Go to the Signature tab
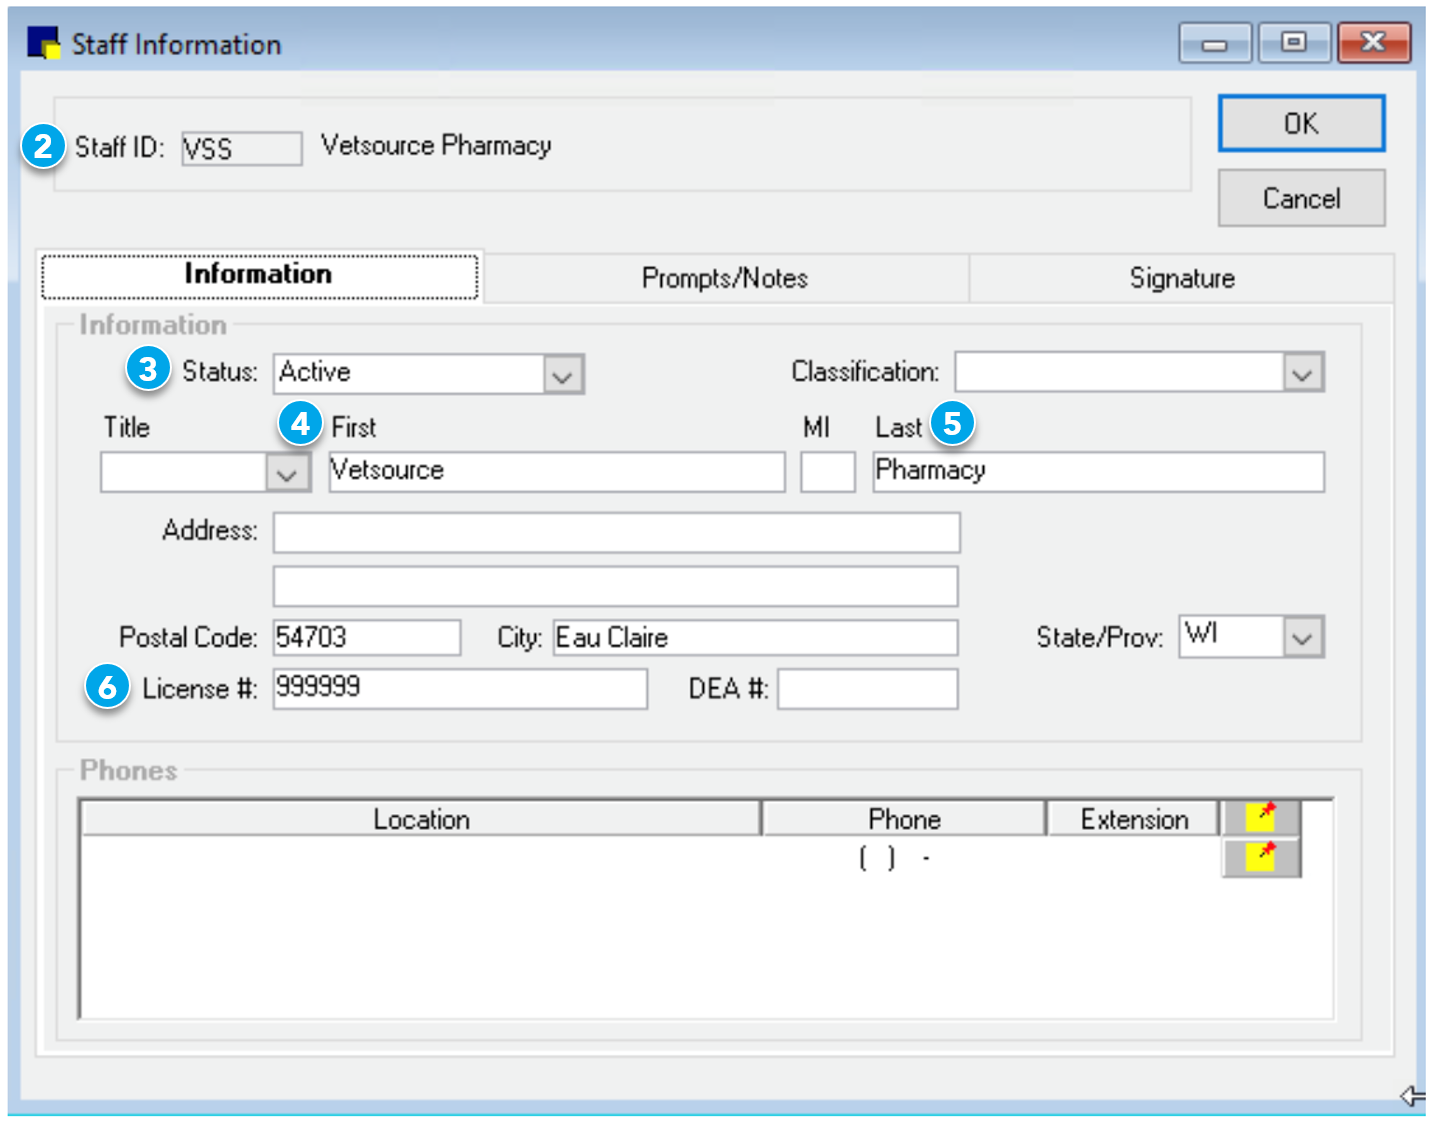This screenshot has width=1436, height=1125. click(1182, 278)
